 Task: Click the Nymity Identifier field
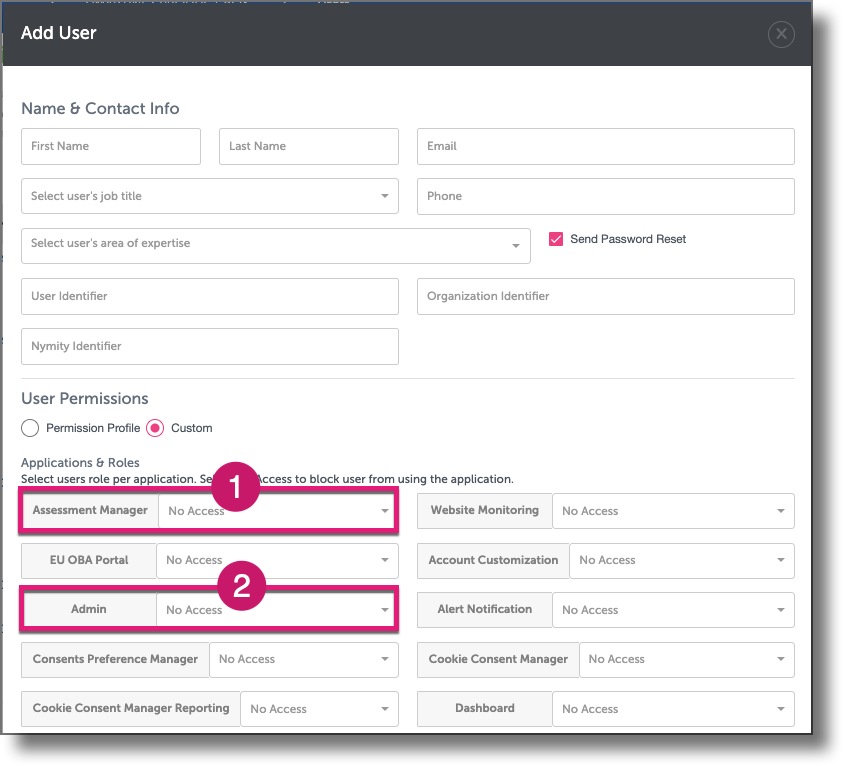click(x=209, y=346)
